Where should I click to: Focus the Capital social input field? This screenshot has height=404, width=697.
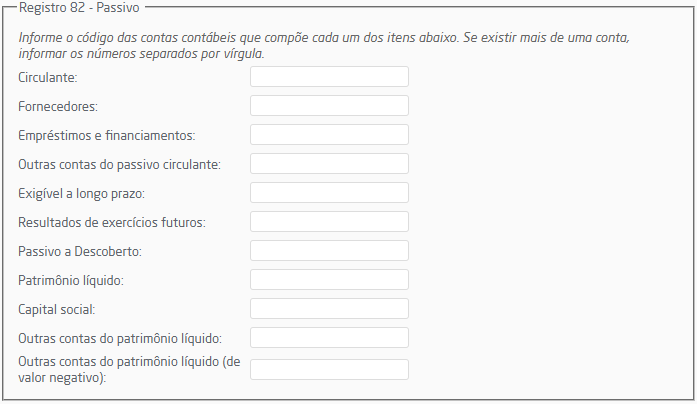pos(329,309)
